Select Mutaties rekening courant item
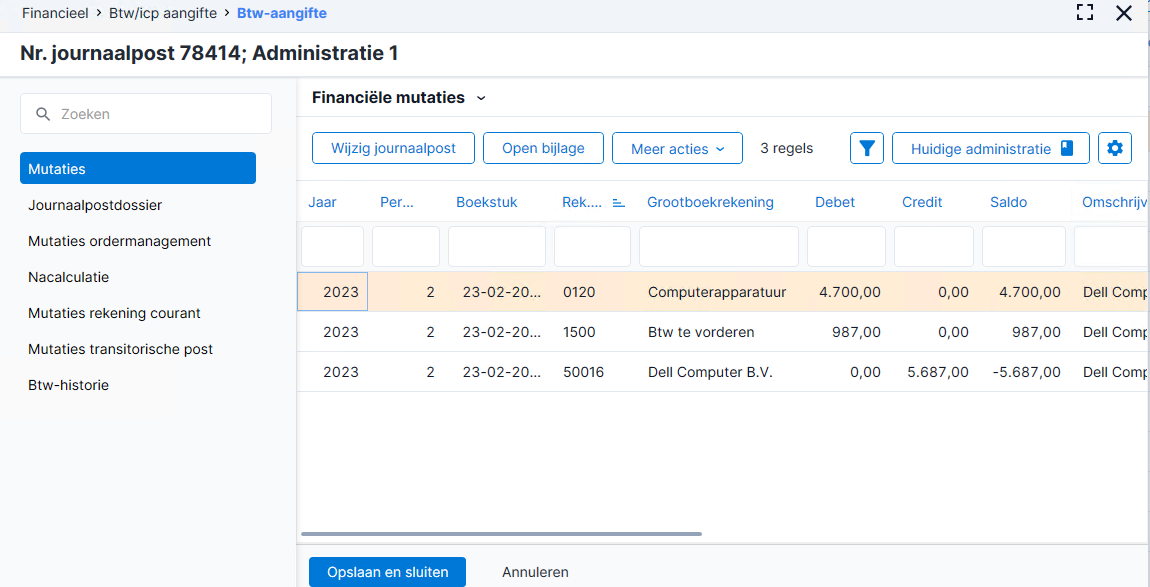The height and width of the screenshot is (587, 1150). 114,313
